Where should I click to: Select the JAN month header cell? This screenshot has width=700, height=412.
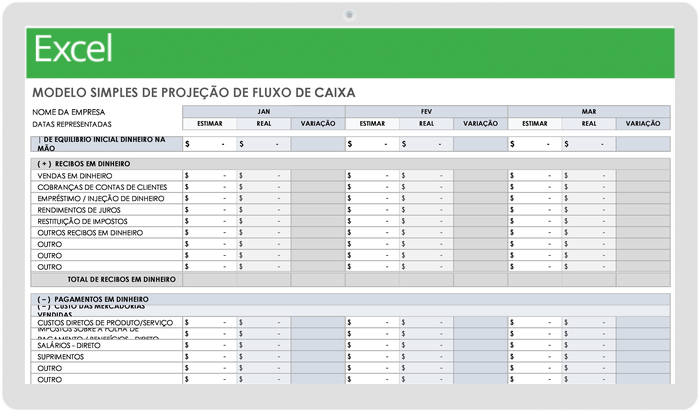264,111
